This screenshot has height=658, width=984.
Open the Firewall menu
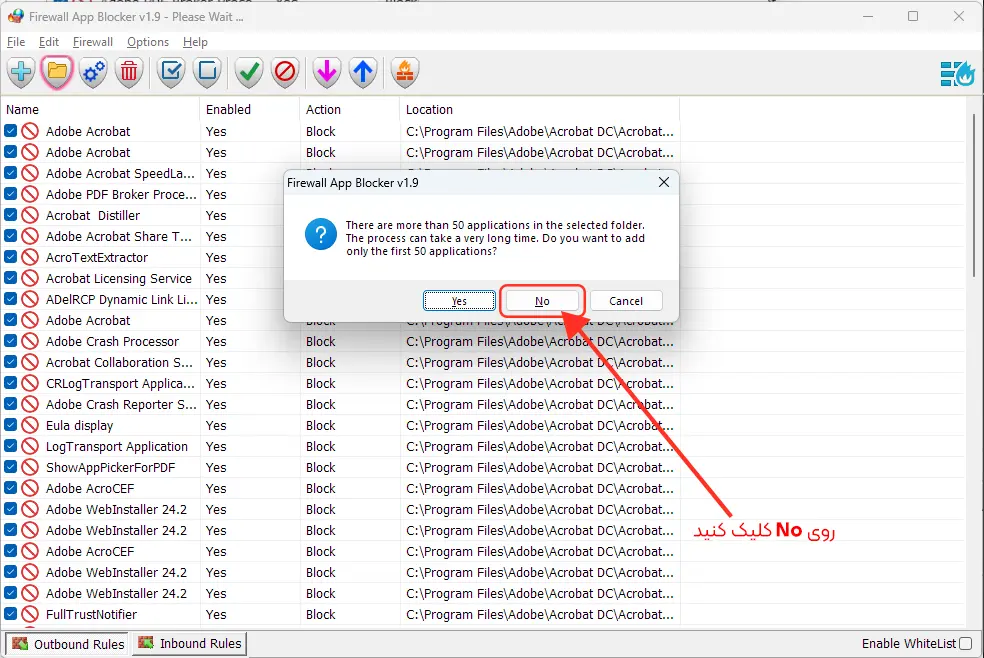coord(93,42)
